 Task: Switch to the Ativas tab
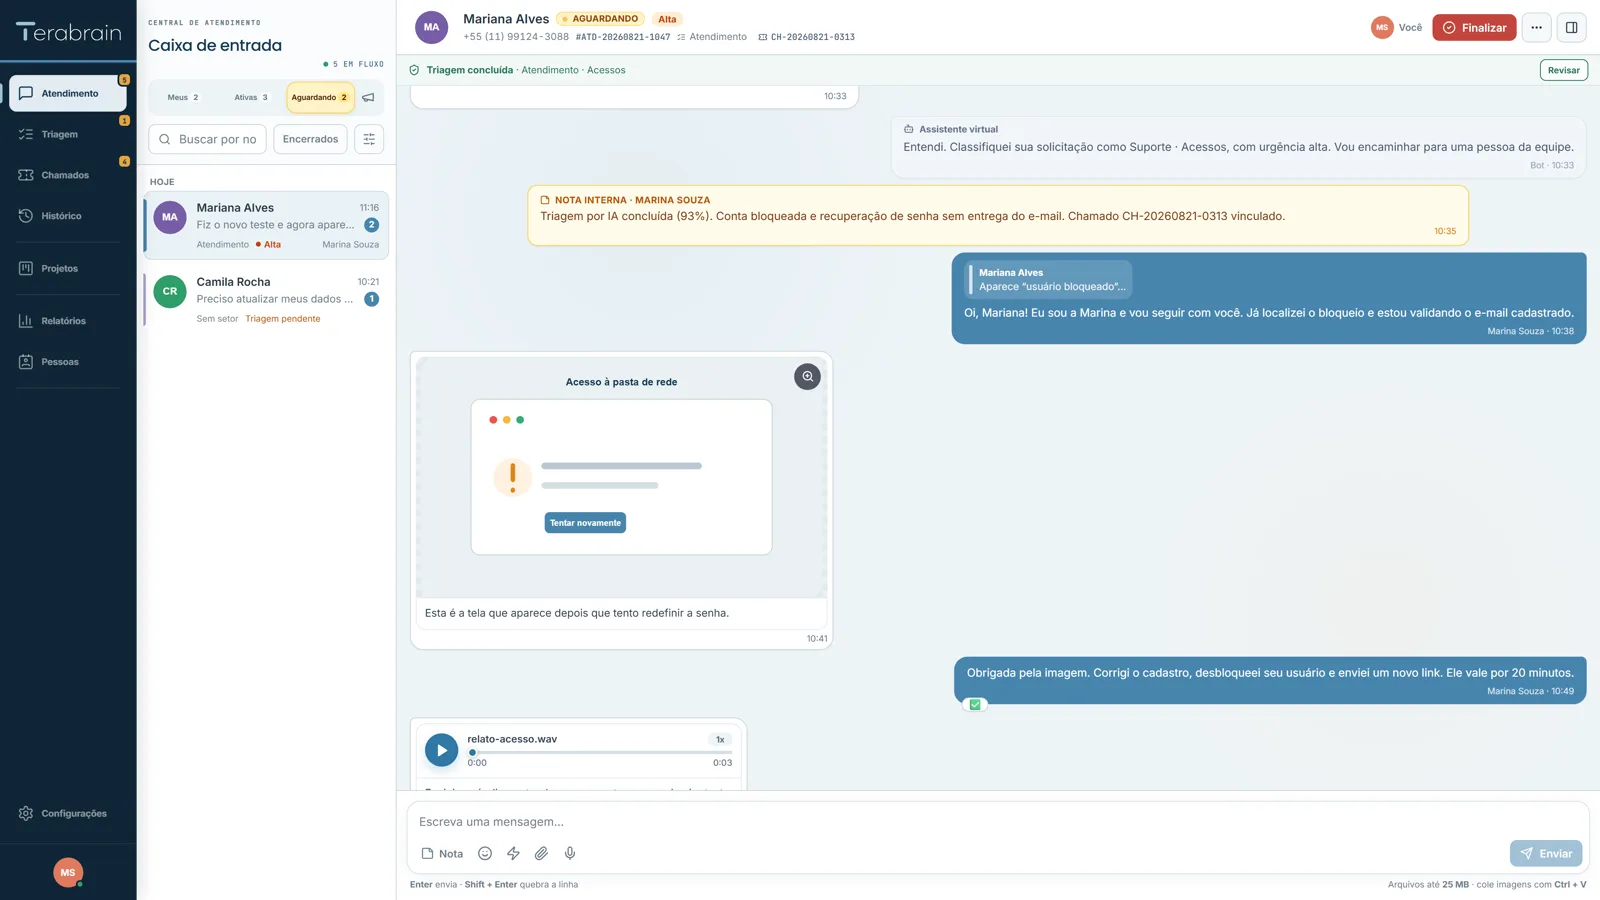[x=251, y=98]
